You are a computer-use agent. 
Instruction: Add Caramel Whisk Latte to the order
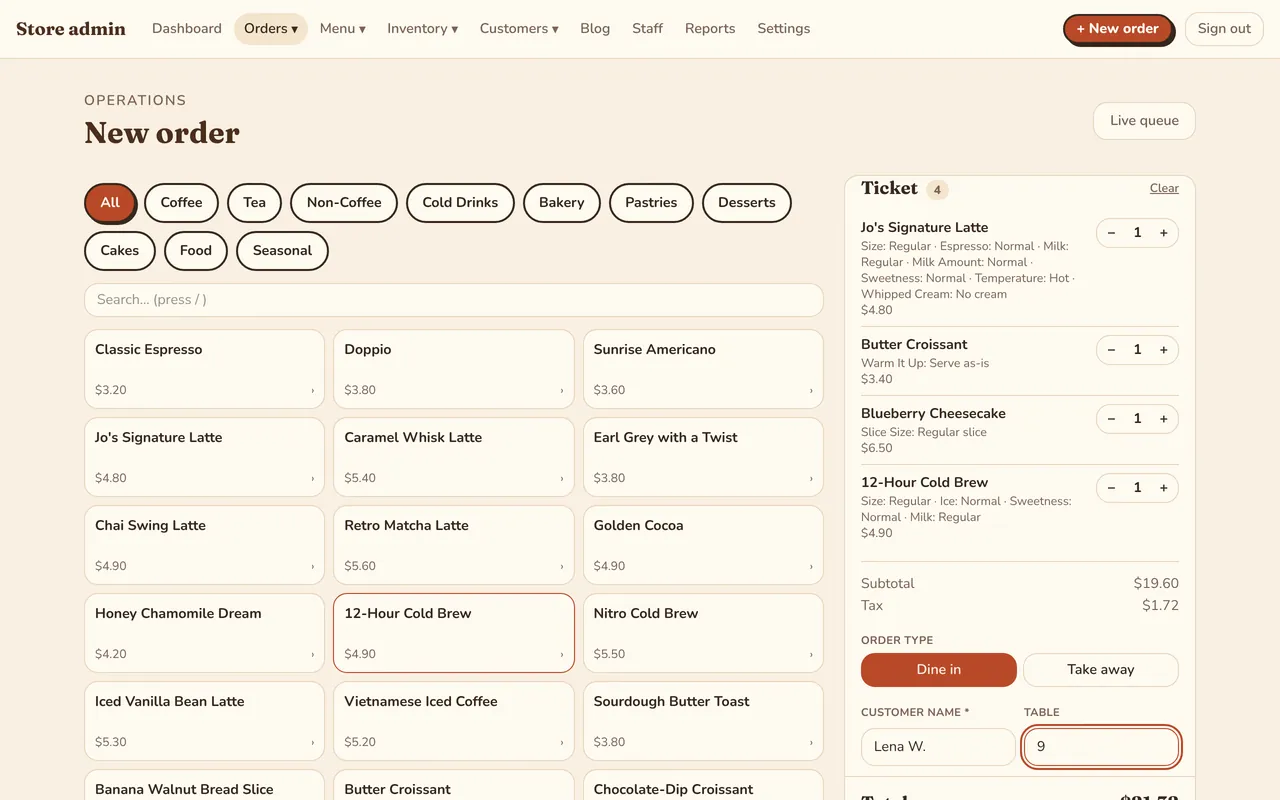[454, 457]
